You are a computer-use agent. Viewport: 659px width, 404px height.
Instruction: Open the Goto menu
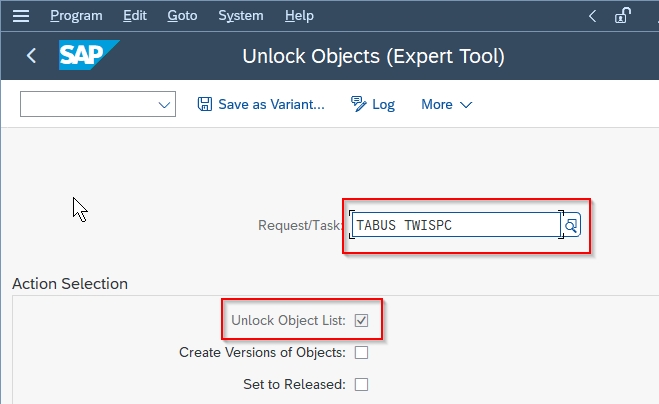click(x=182, y=16)
